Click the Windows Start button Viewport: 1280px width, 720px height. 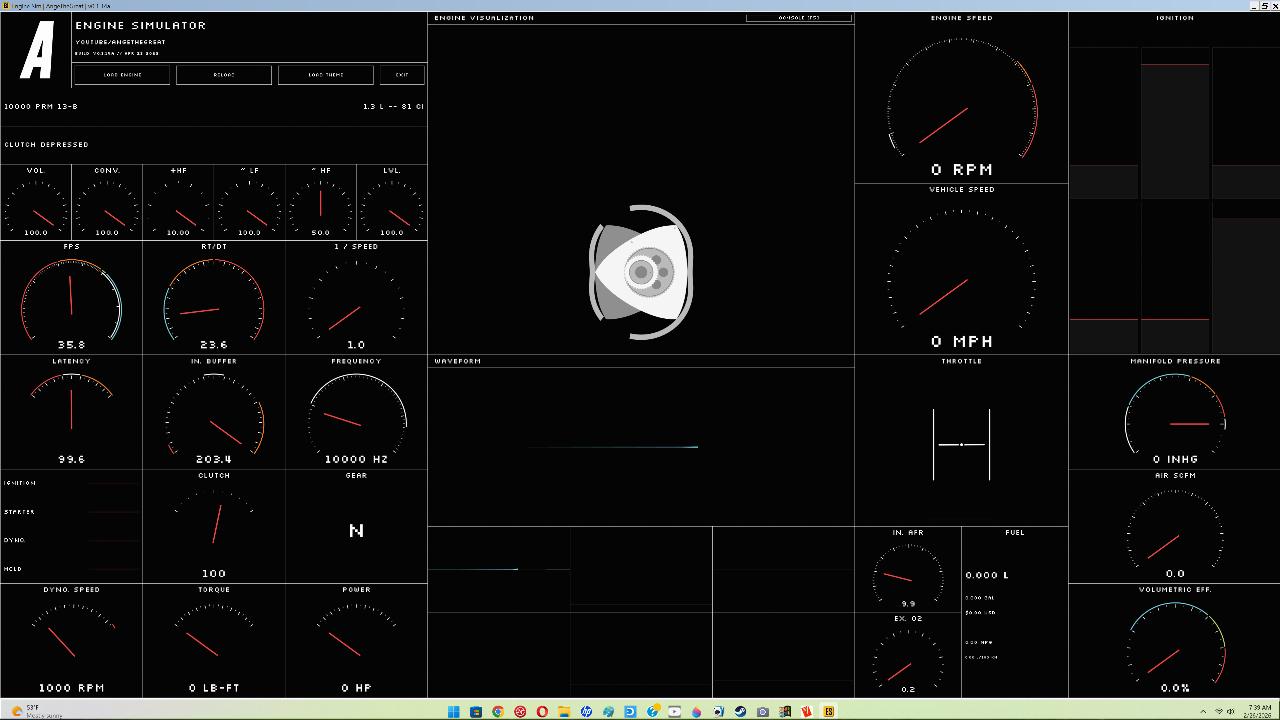click(453, 712)
